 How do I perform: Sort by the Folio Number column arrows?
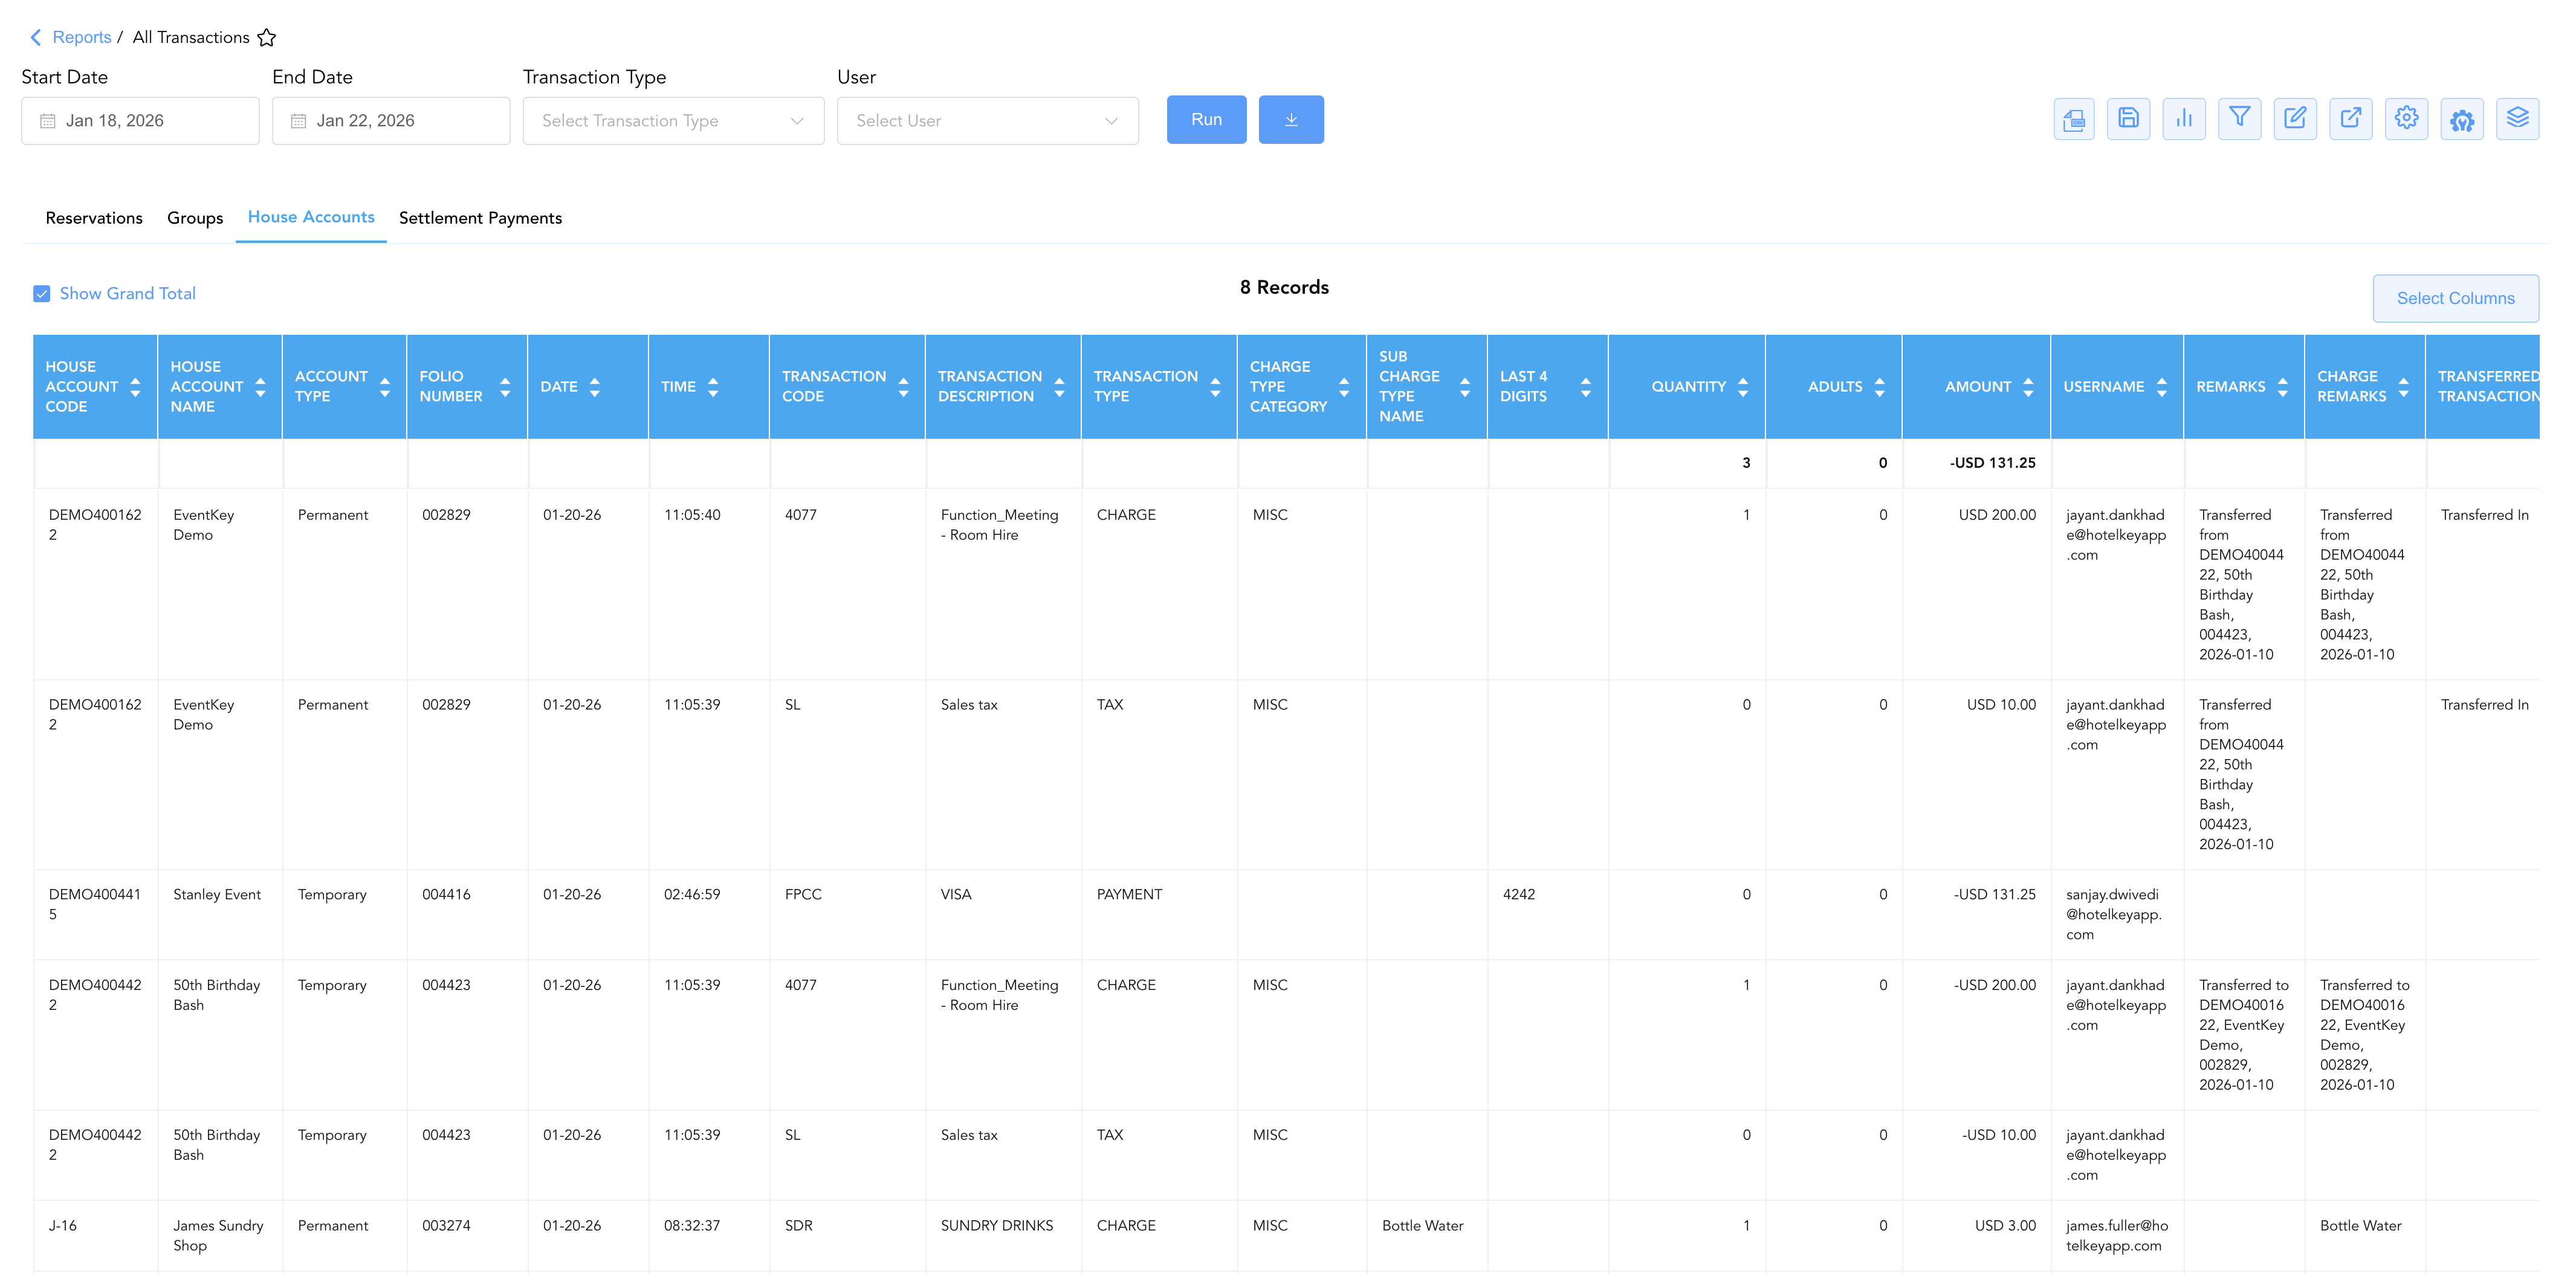[505, 387]
